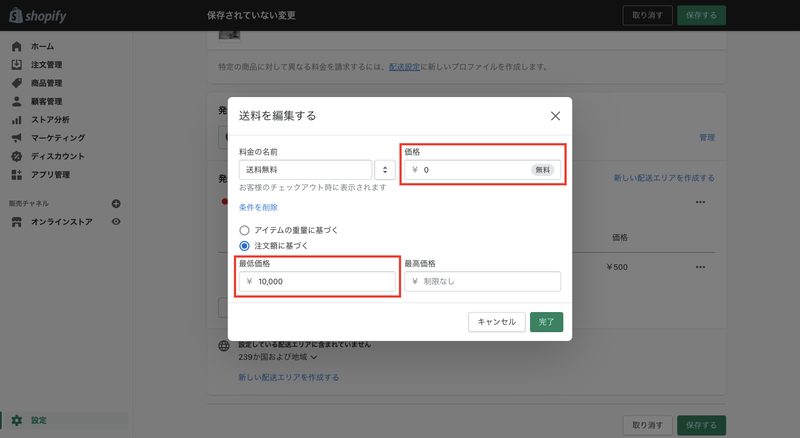Open the rate name preset selector
This screenshot has width=800, height=438.
click(385, 169)
